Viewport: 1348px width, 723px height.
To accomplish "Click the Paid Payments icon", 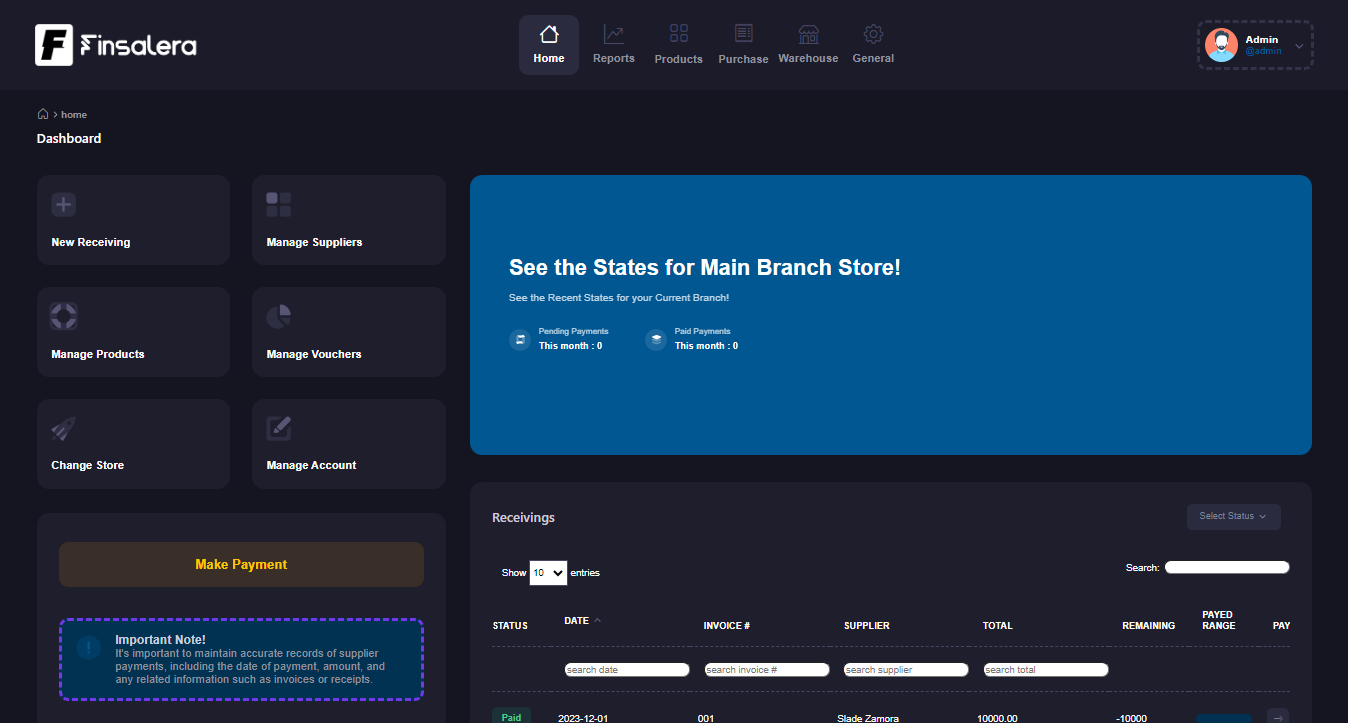I will [x=656, y=339].
